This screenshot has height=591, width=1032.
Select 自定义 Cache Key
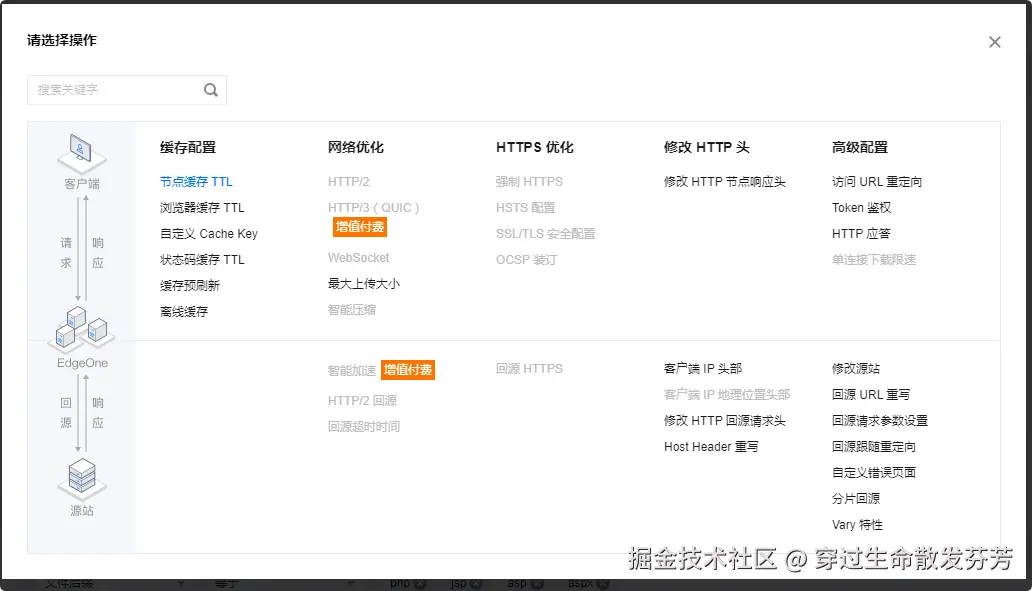click(207, 233)
